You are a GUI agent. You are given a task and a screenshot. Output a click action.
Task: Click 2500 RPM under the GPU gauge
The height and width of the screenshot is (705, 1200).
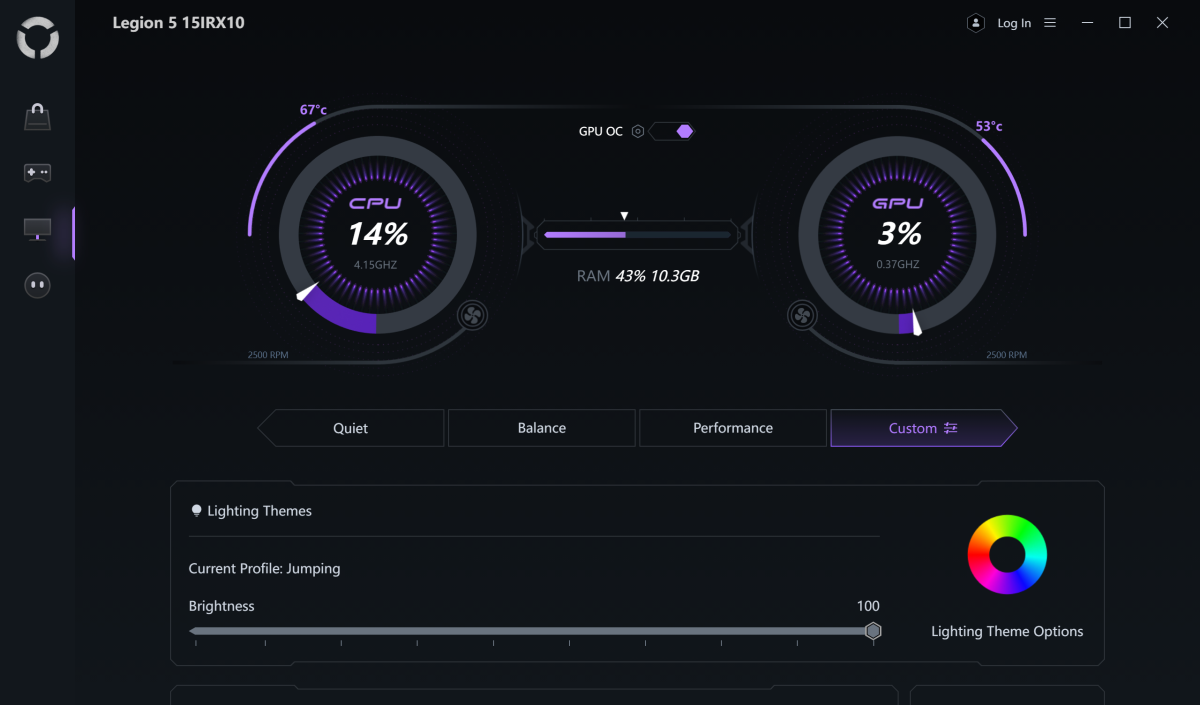point(1006,355)
